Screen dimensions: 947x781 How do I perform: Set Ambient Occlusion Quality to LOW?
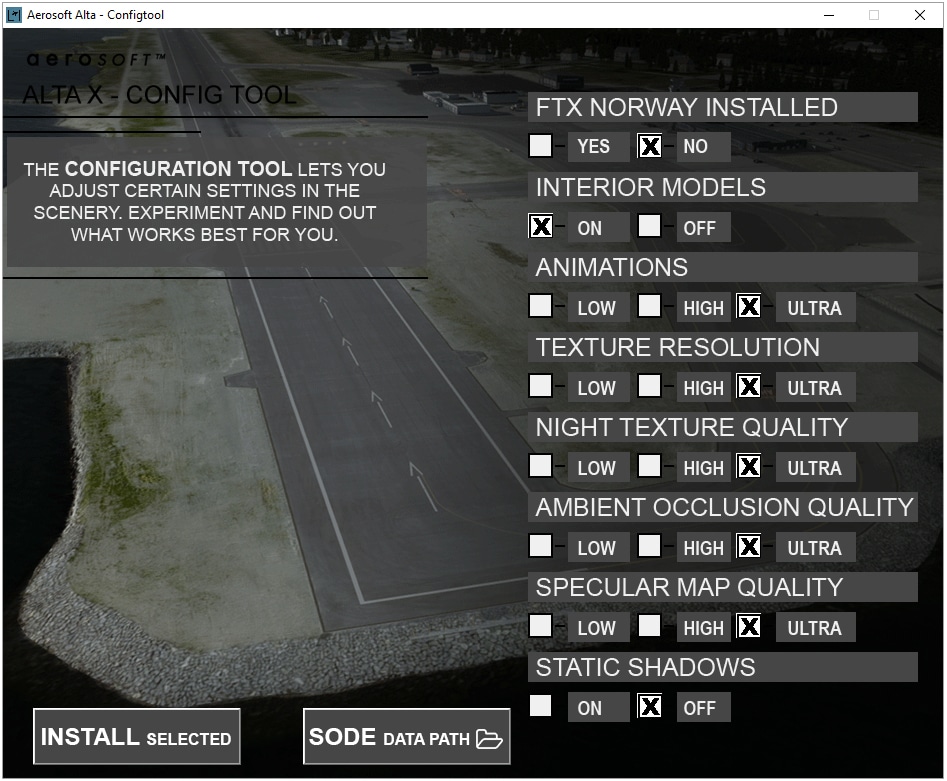click(540, 546)
